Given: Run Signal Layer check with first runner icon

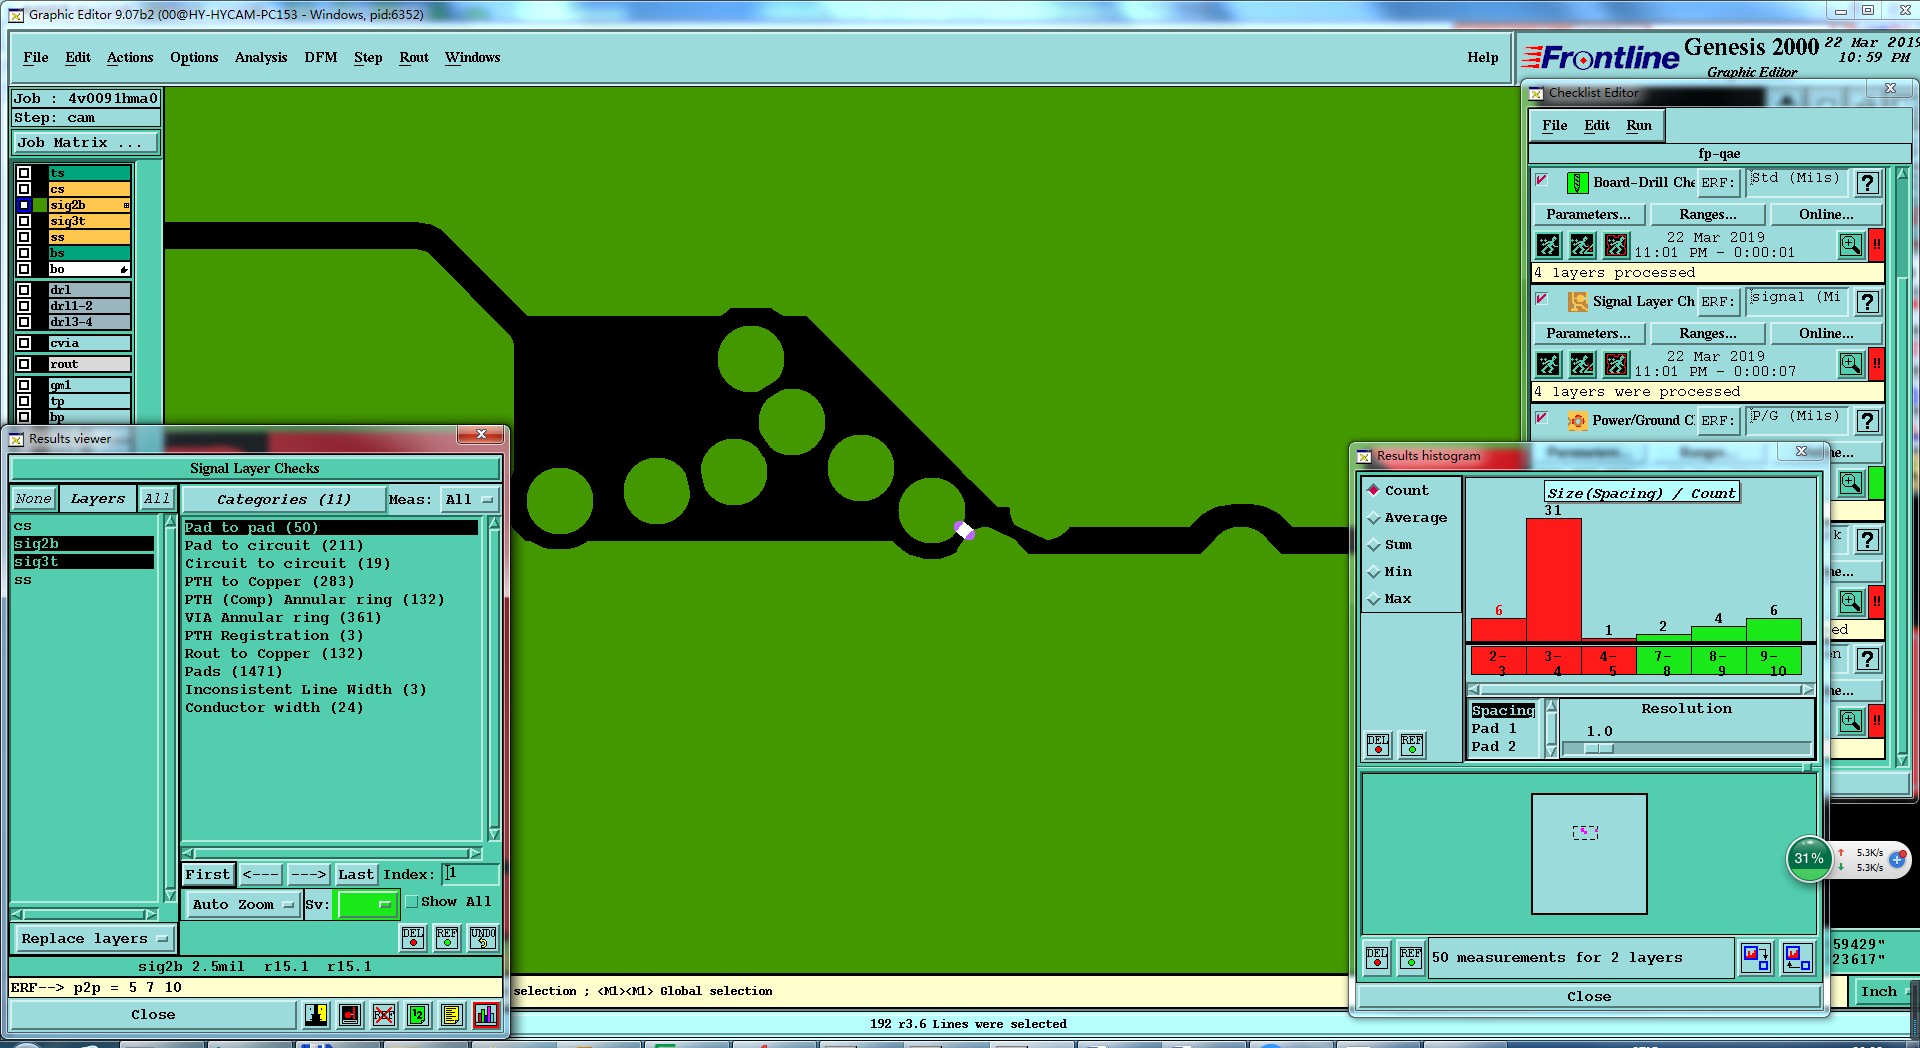Looking at the screenshot, I should [x=1548, y=364].
